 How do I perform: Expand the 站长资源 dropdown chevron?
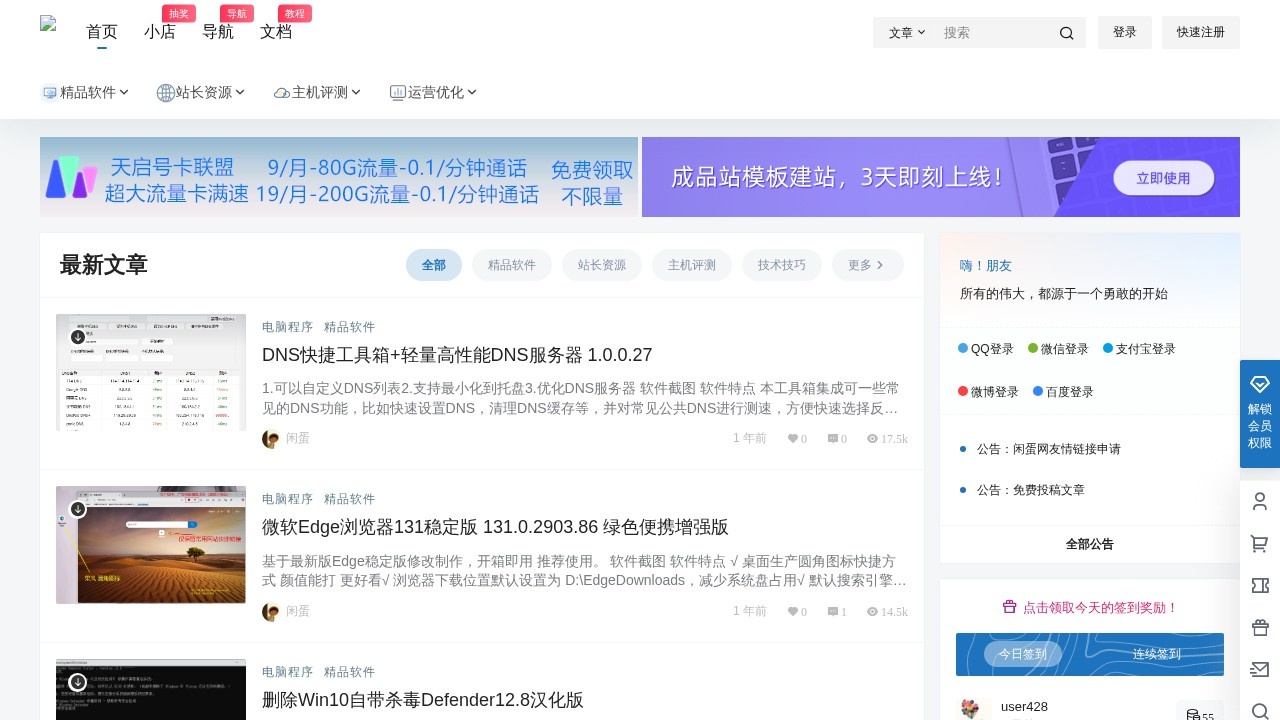[x=240, y=92]
